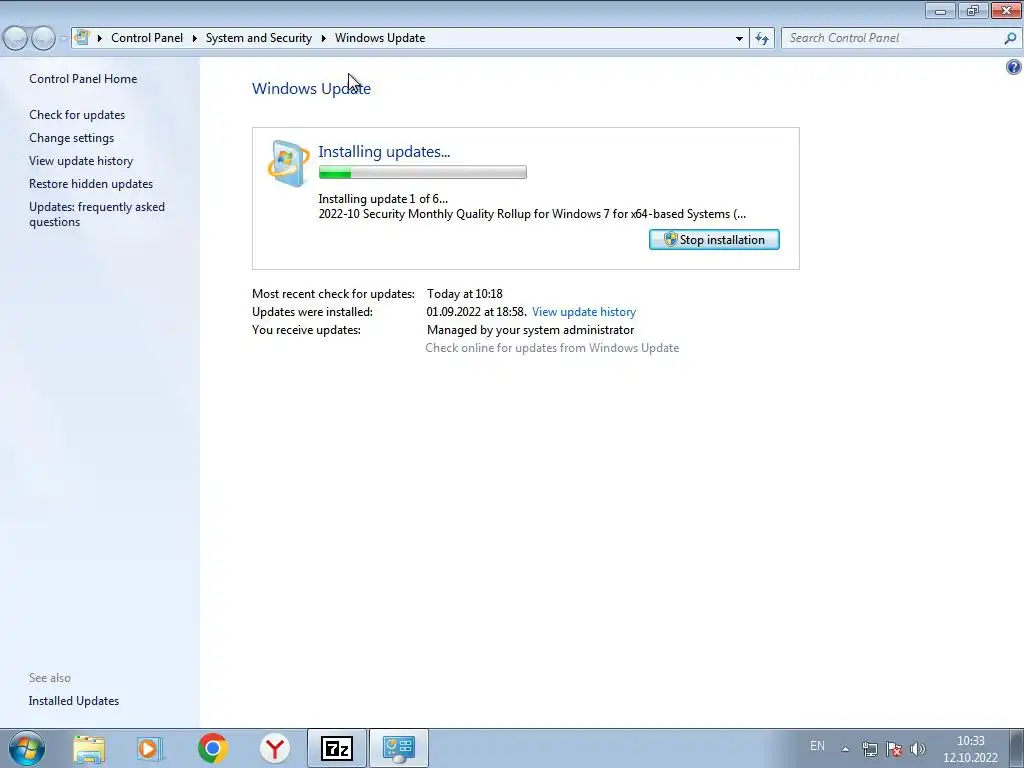This screenshot has height=768, width=1024.
Task: Click the help question mark icon
Action: tap(1014, 67)
